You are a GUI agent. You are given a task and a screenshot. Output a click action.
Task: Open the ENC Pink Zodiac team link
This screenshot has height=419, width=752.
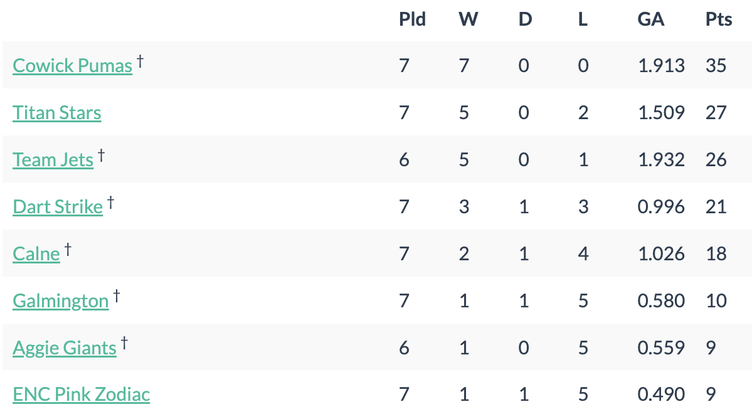tap(81, 394)
